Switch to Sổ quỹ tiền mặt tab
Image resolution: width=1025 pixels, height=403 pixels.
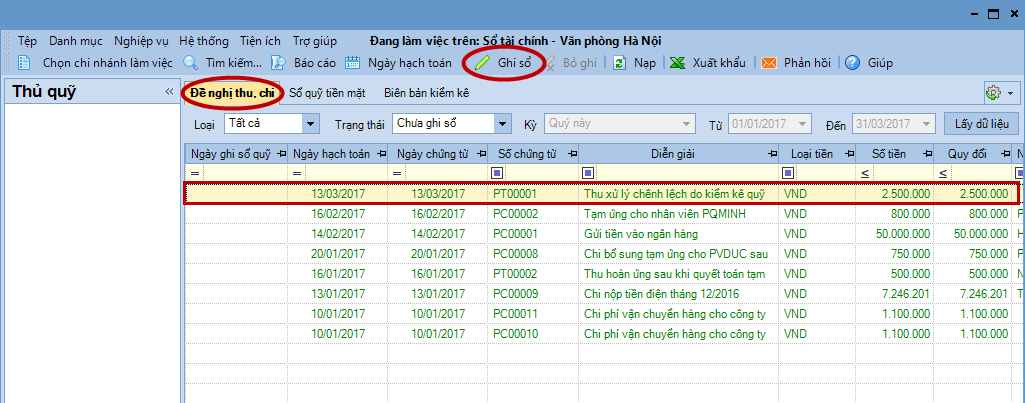(327, 93)
